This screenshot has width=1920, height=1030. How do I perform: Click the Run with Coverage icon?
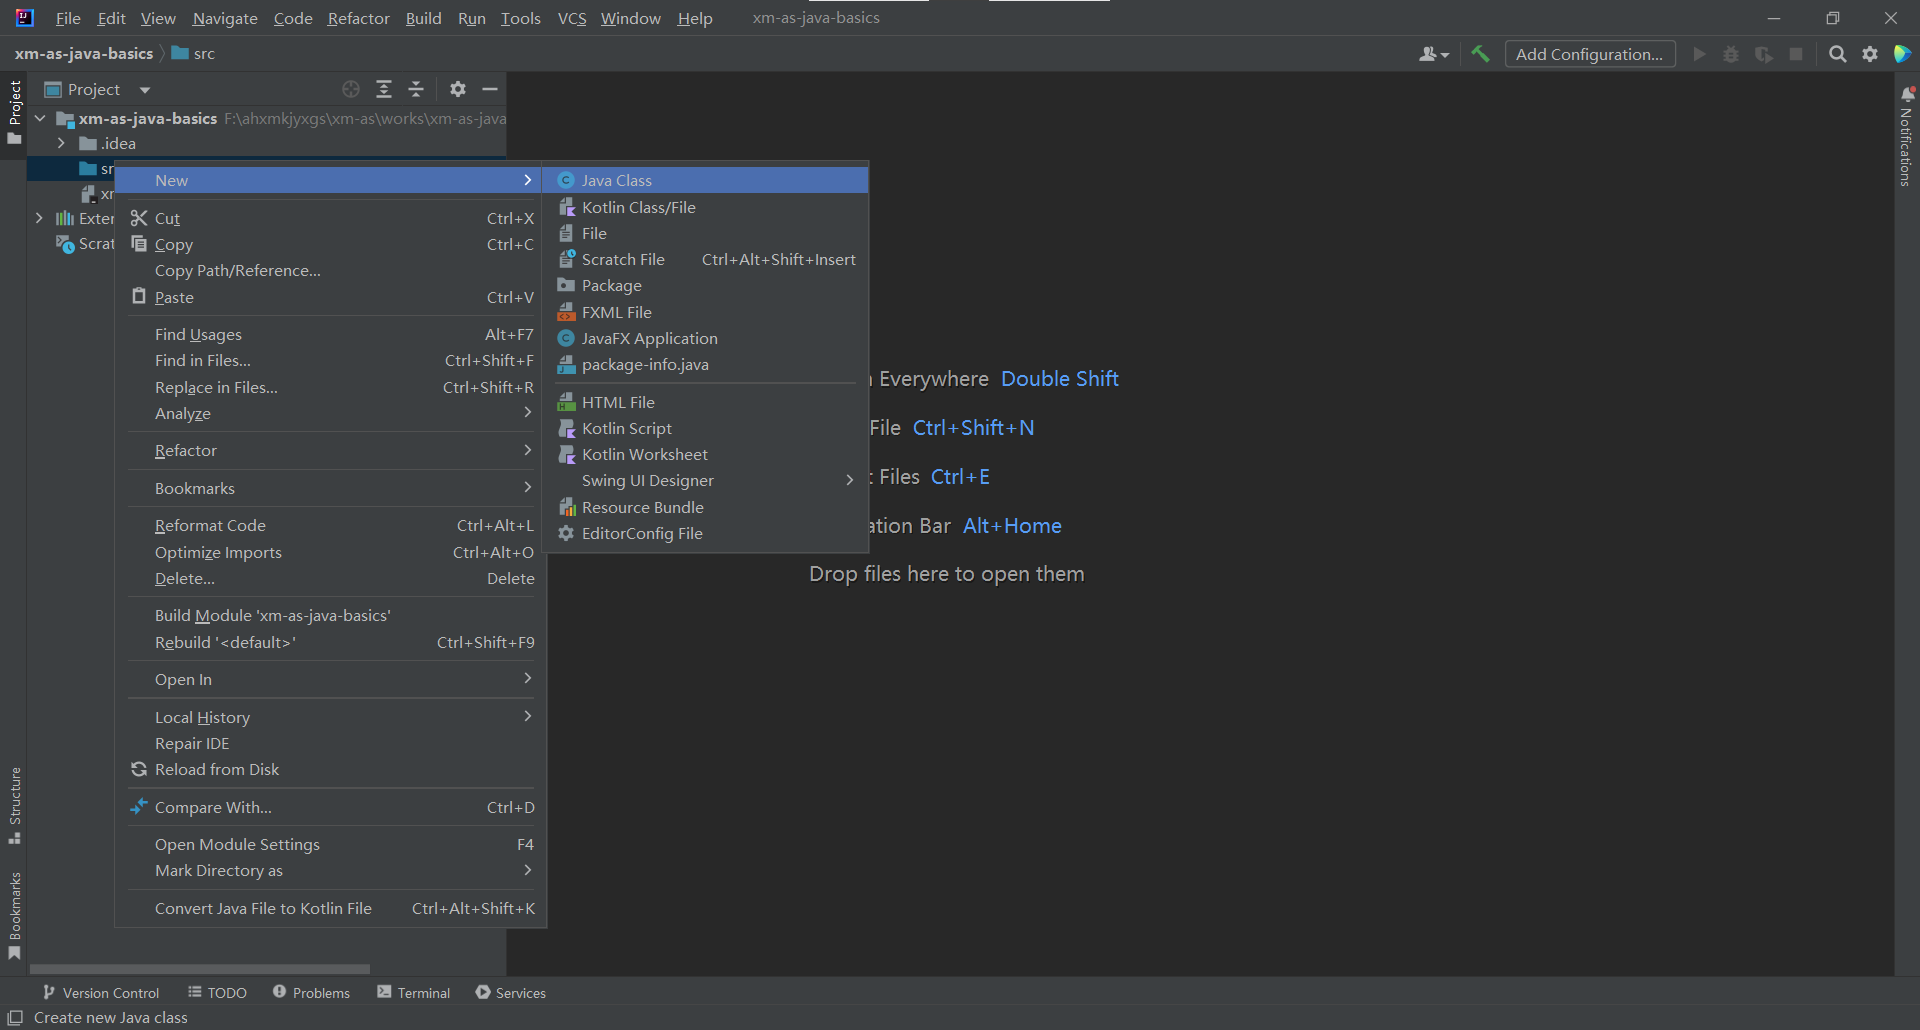[1764, 54]
